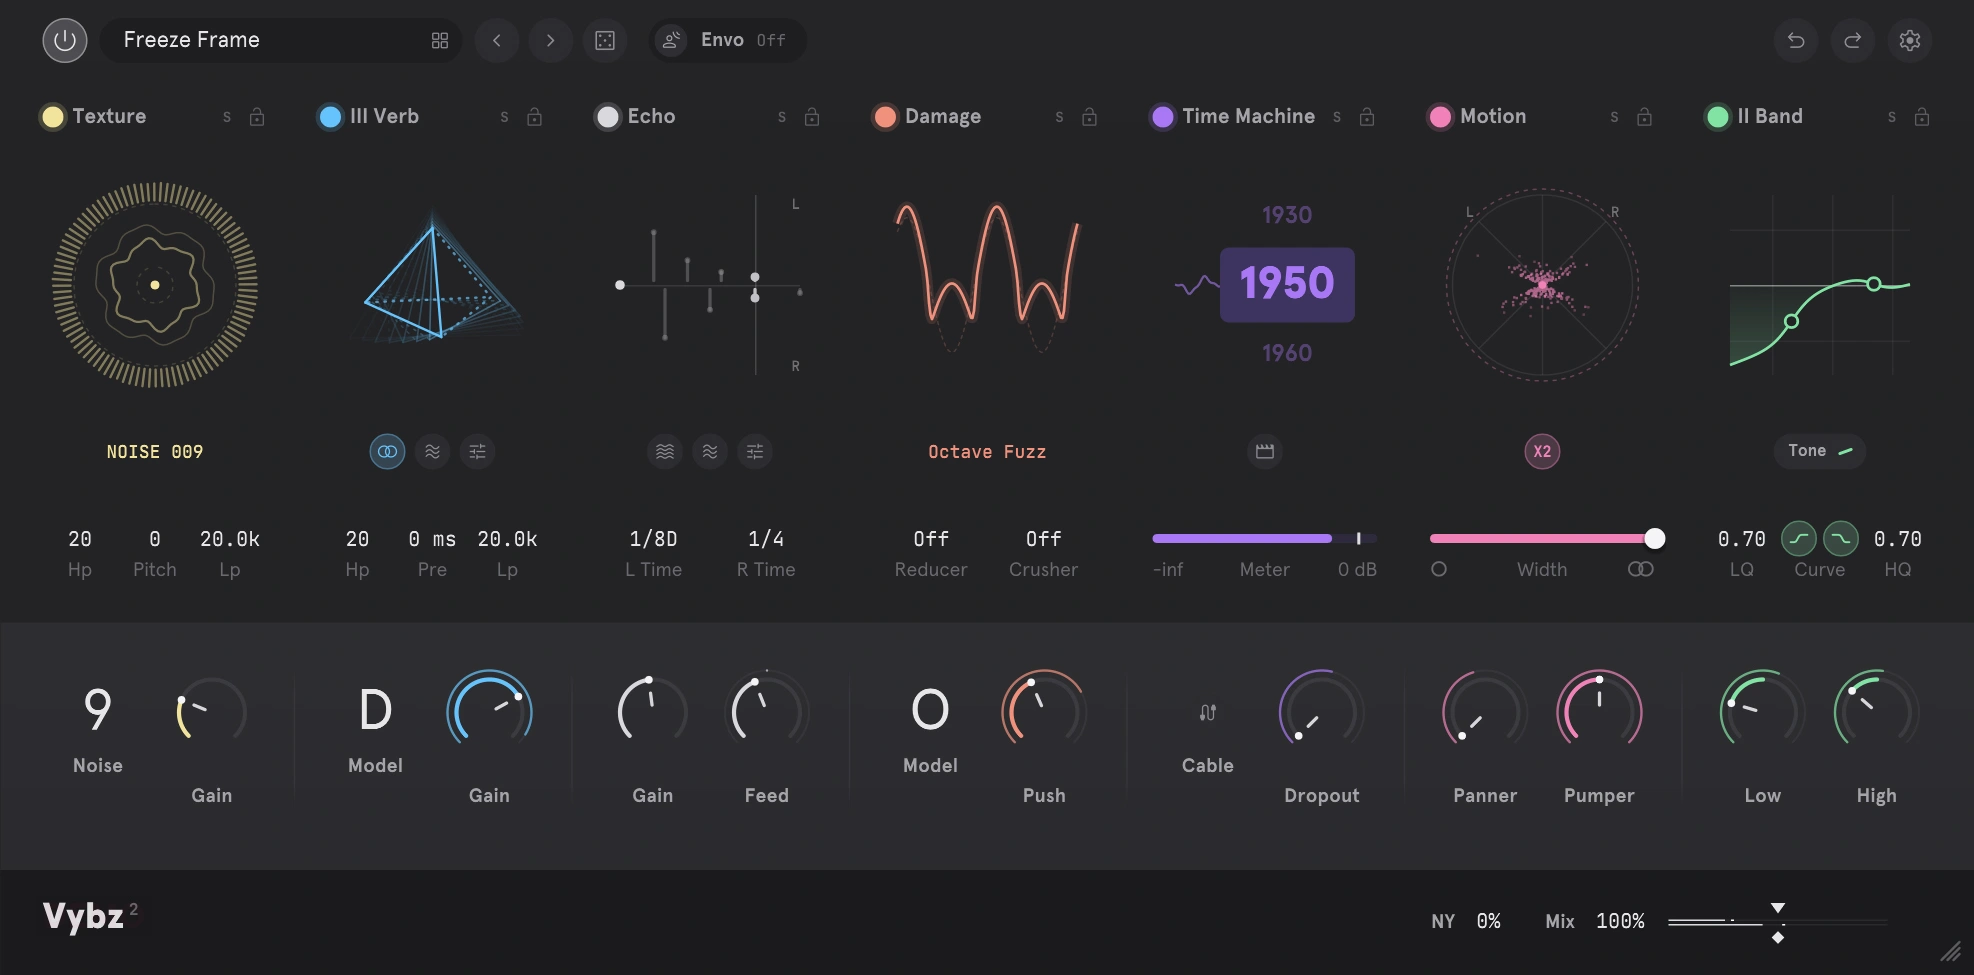
Task: Open the preset browser grid icon
Action: click(440, 41)
